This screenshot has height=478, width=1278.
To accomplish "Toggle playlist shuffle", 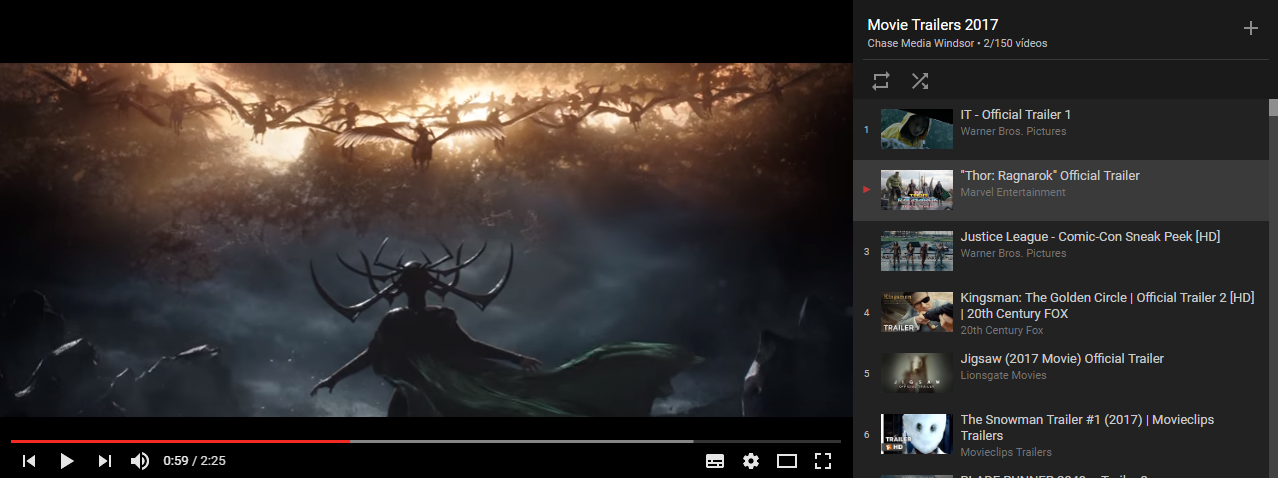I will pyautogui.click(x=920, y=81).
